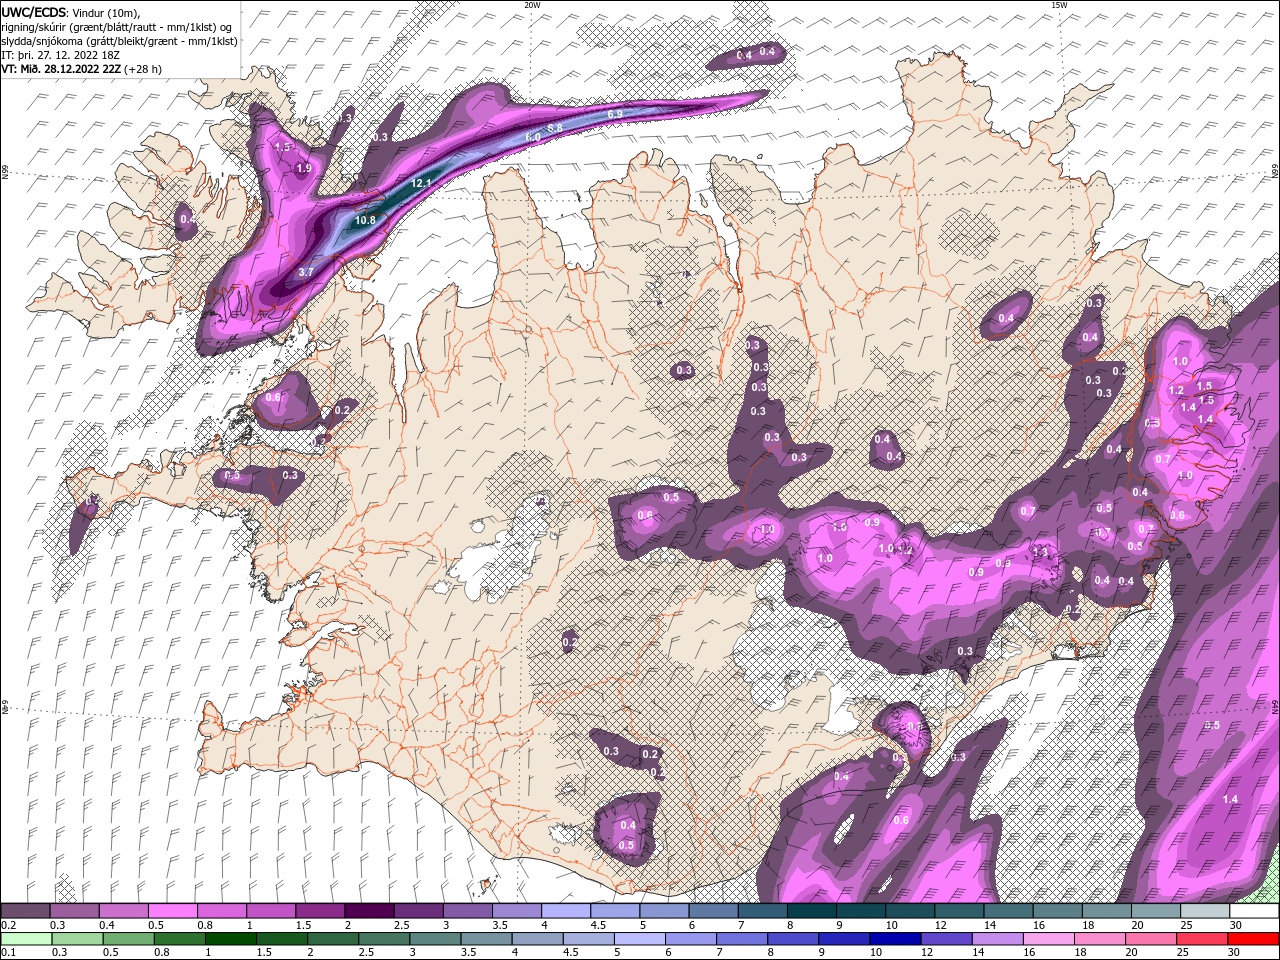The width and height of the screenshot is (1280, 960).
Task: Click the 3.5 label of the upper legend
Action: (x=500, y=925)
